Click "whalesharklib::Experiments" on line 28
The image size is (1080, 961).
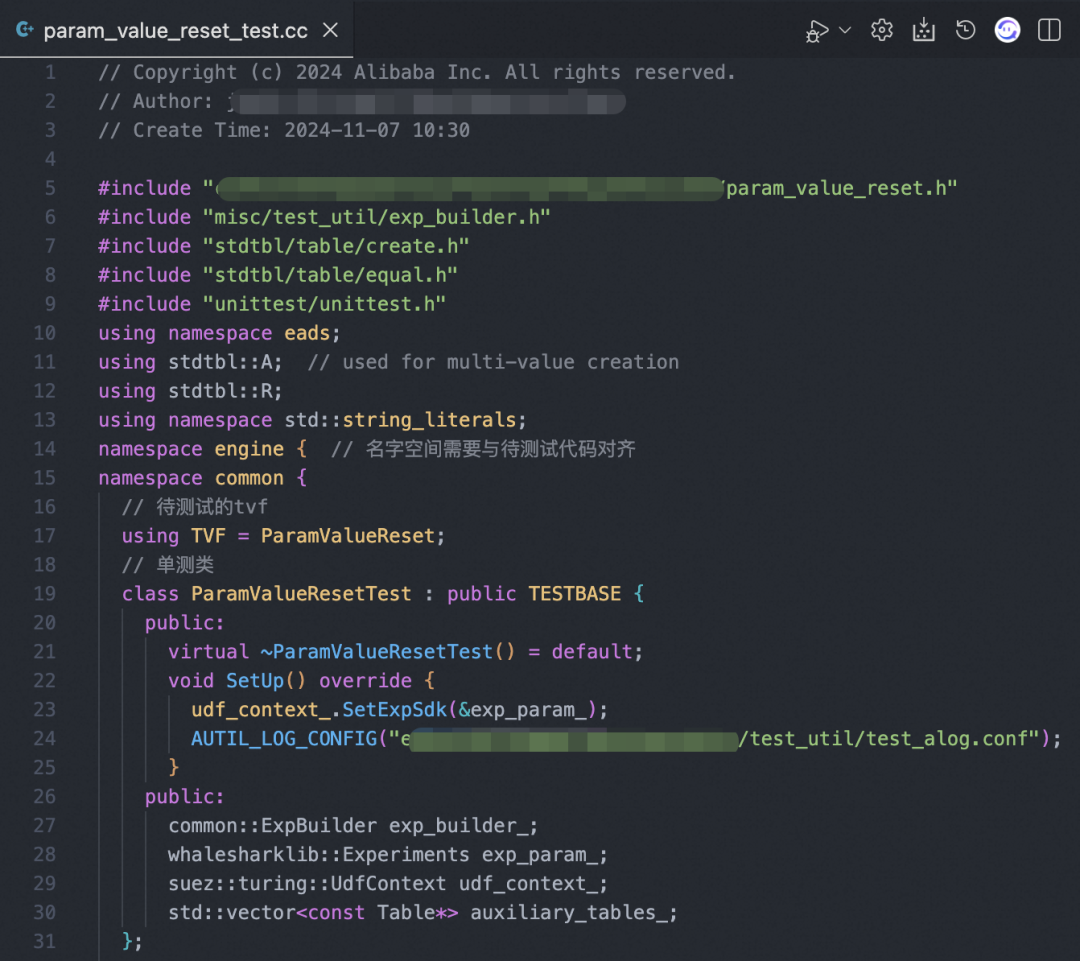tap(319, 854)
